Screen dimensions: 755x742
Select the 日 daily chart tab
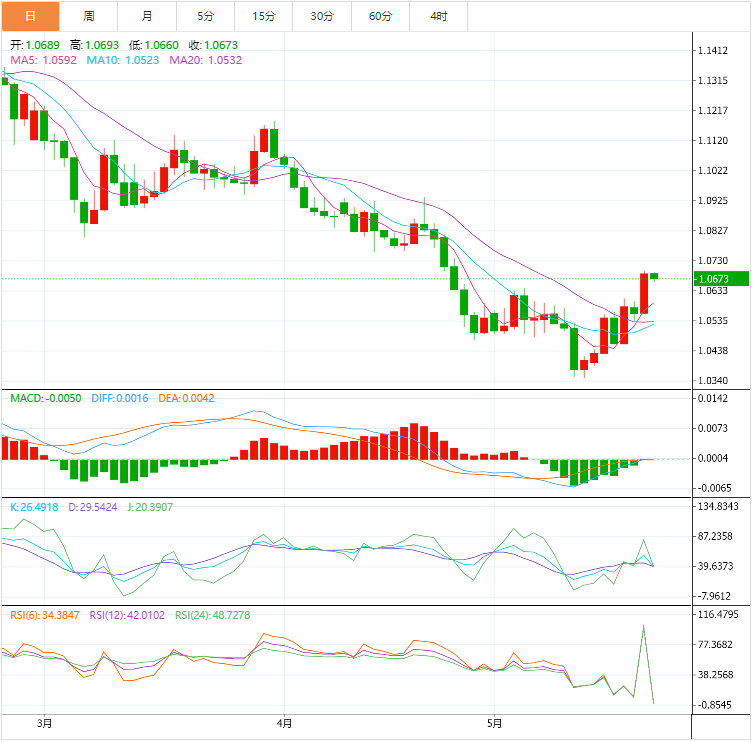30,16
